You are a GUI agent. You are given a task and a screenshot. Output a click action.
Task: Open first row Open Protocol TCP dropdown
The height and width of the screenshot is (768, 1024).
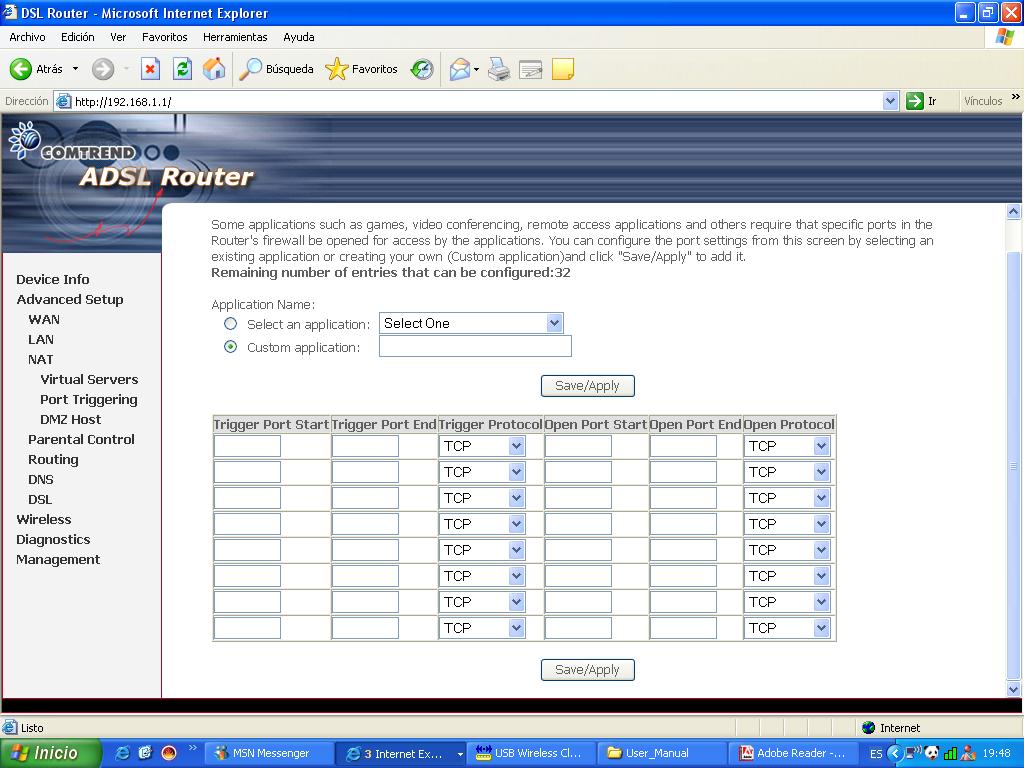(x=787, y=446)
